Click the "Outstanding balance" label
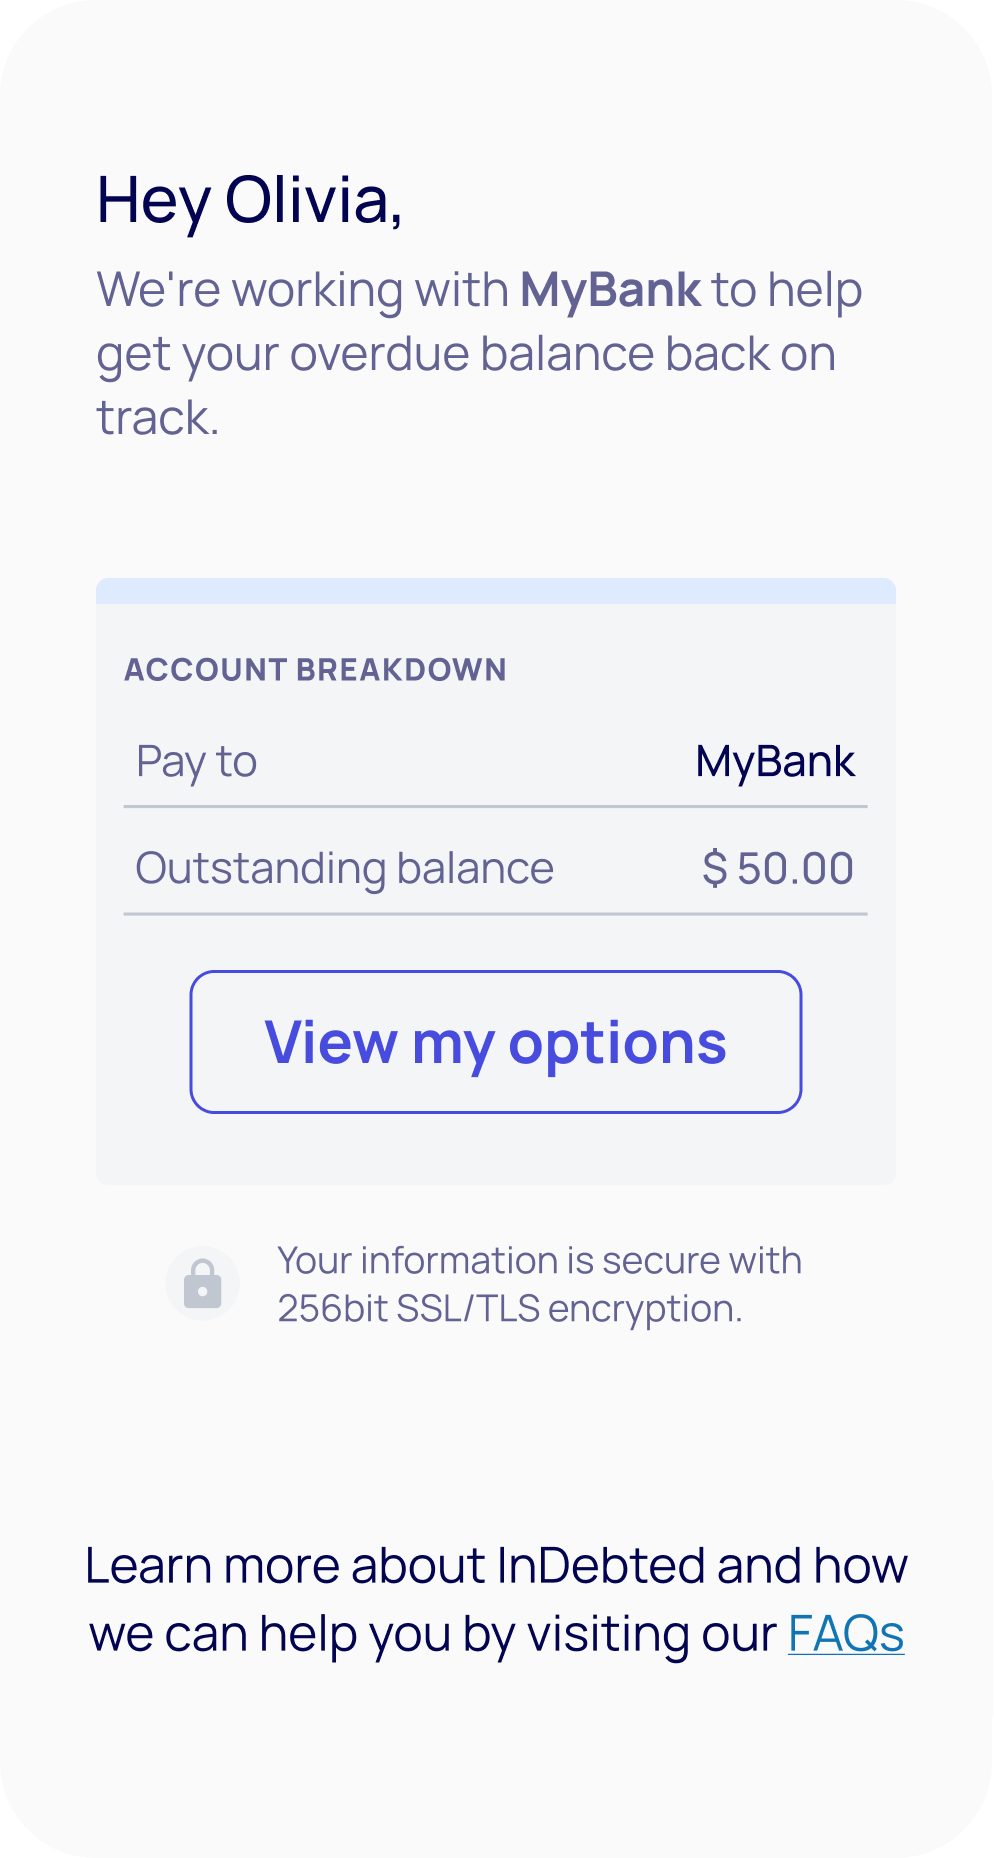The width and height of the screenshot is (994, 1858). (x=344, y=868)
